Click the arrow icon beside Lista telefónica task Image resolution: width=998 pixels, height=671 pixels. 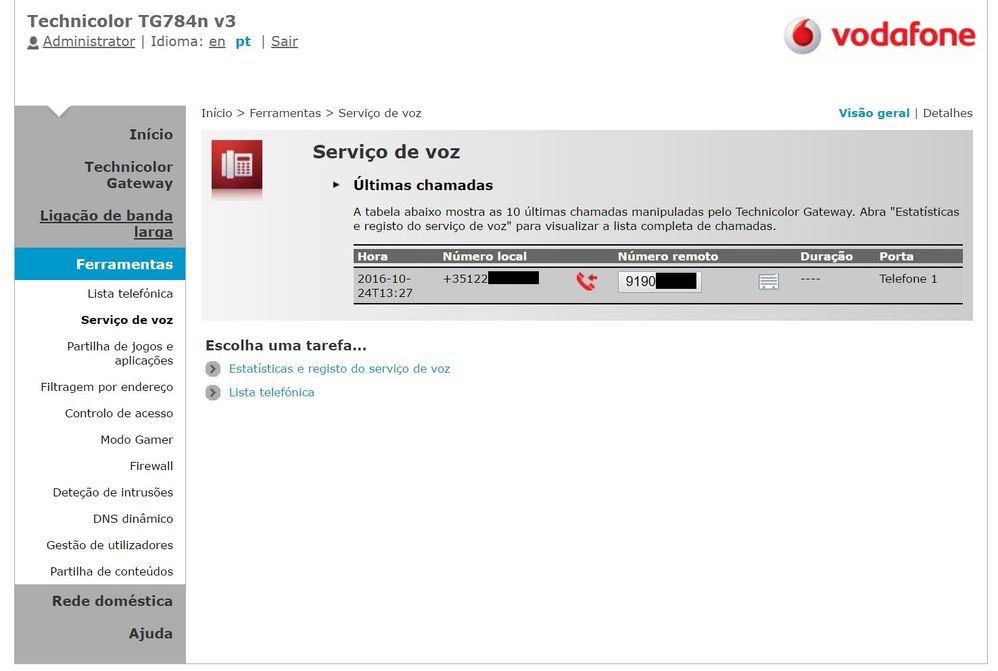212,392
